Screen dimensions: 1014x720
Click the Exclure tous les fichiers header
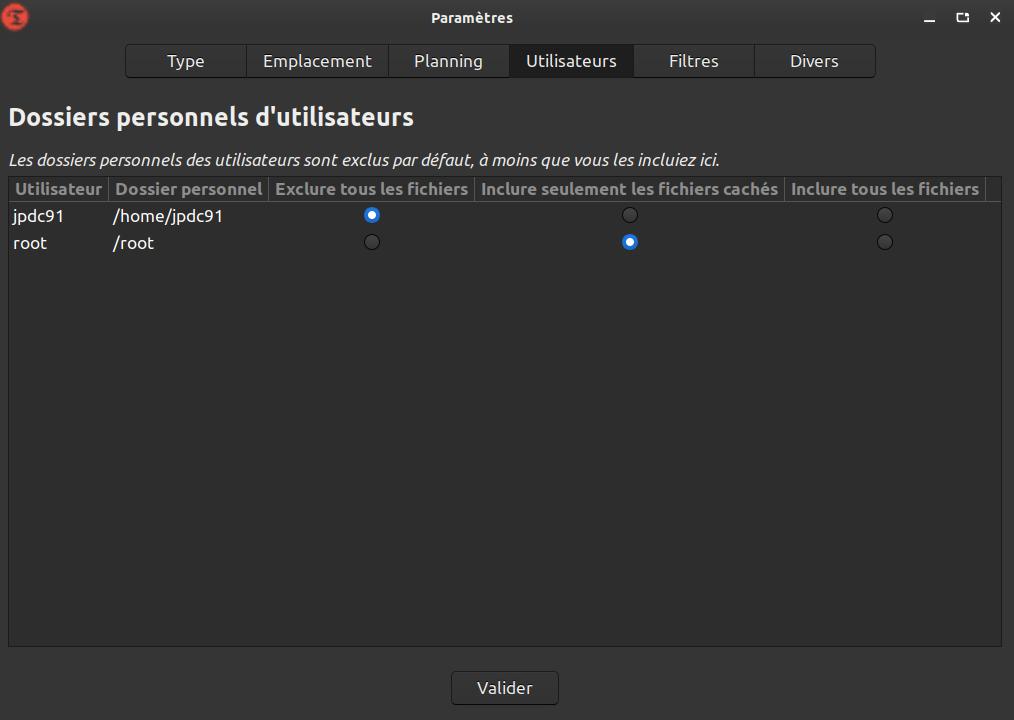point(371,189)
